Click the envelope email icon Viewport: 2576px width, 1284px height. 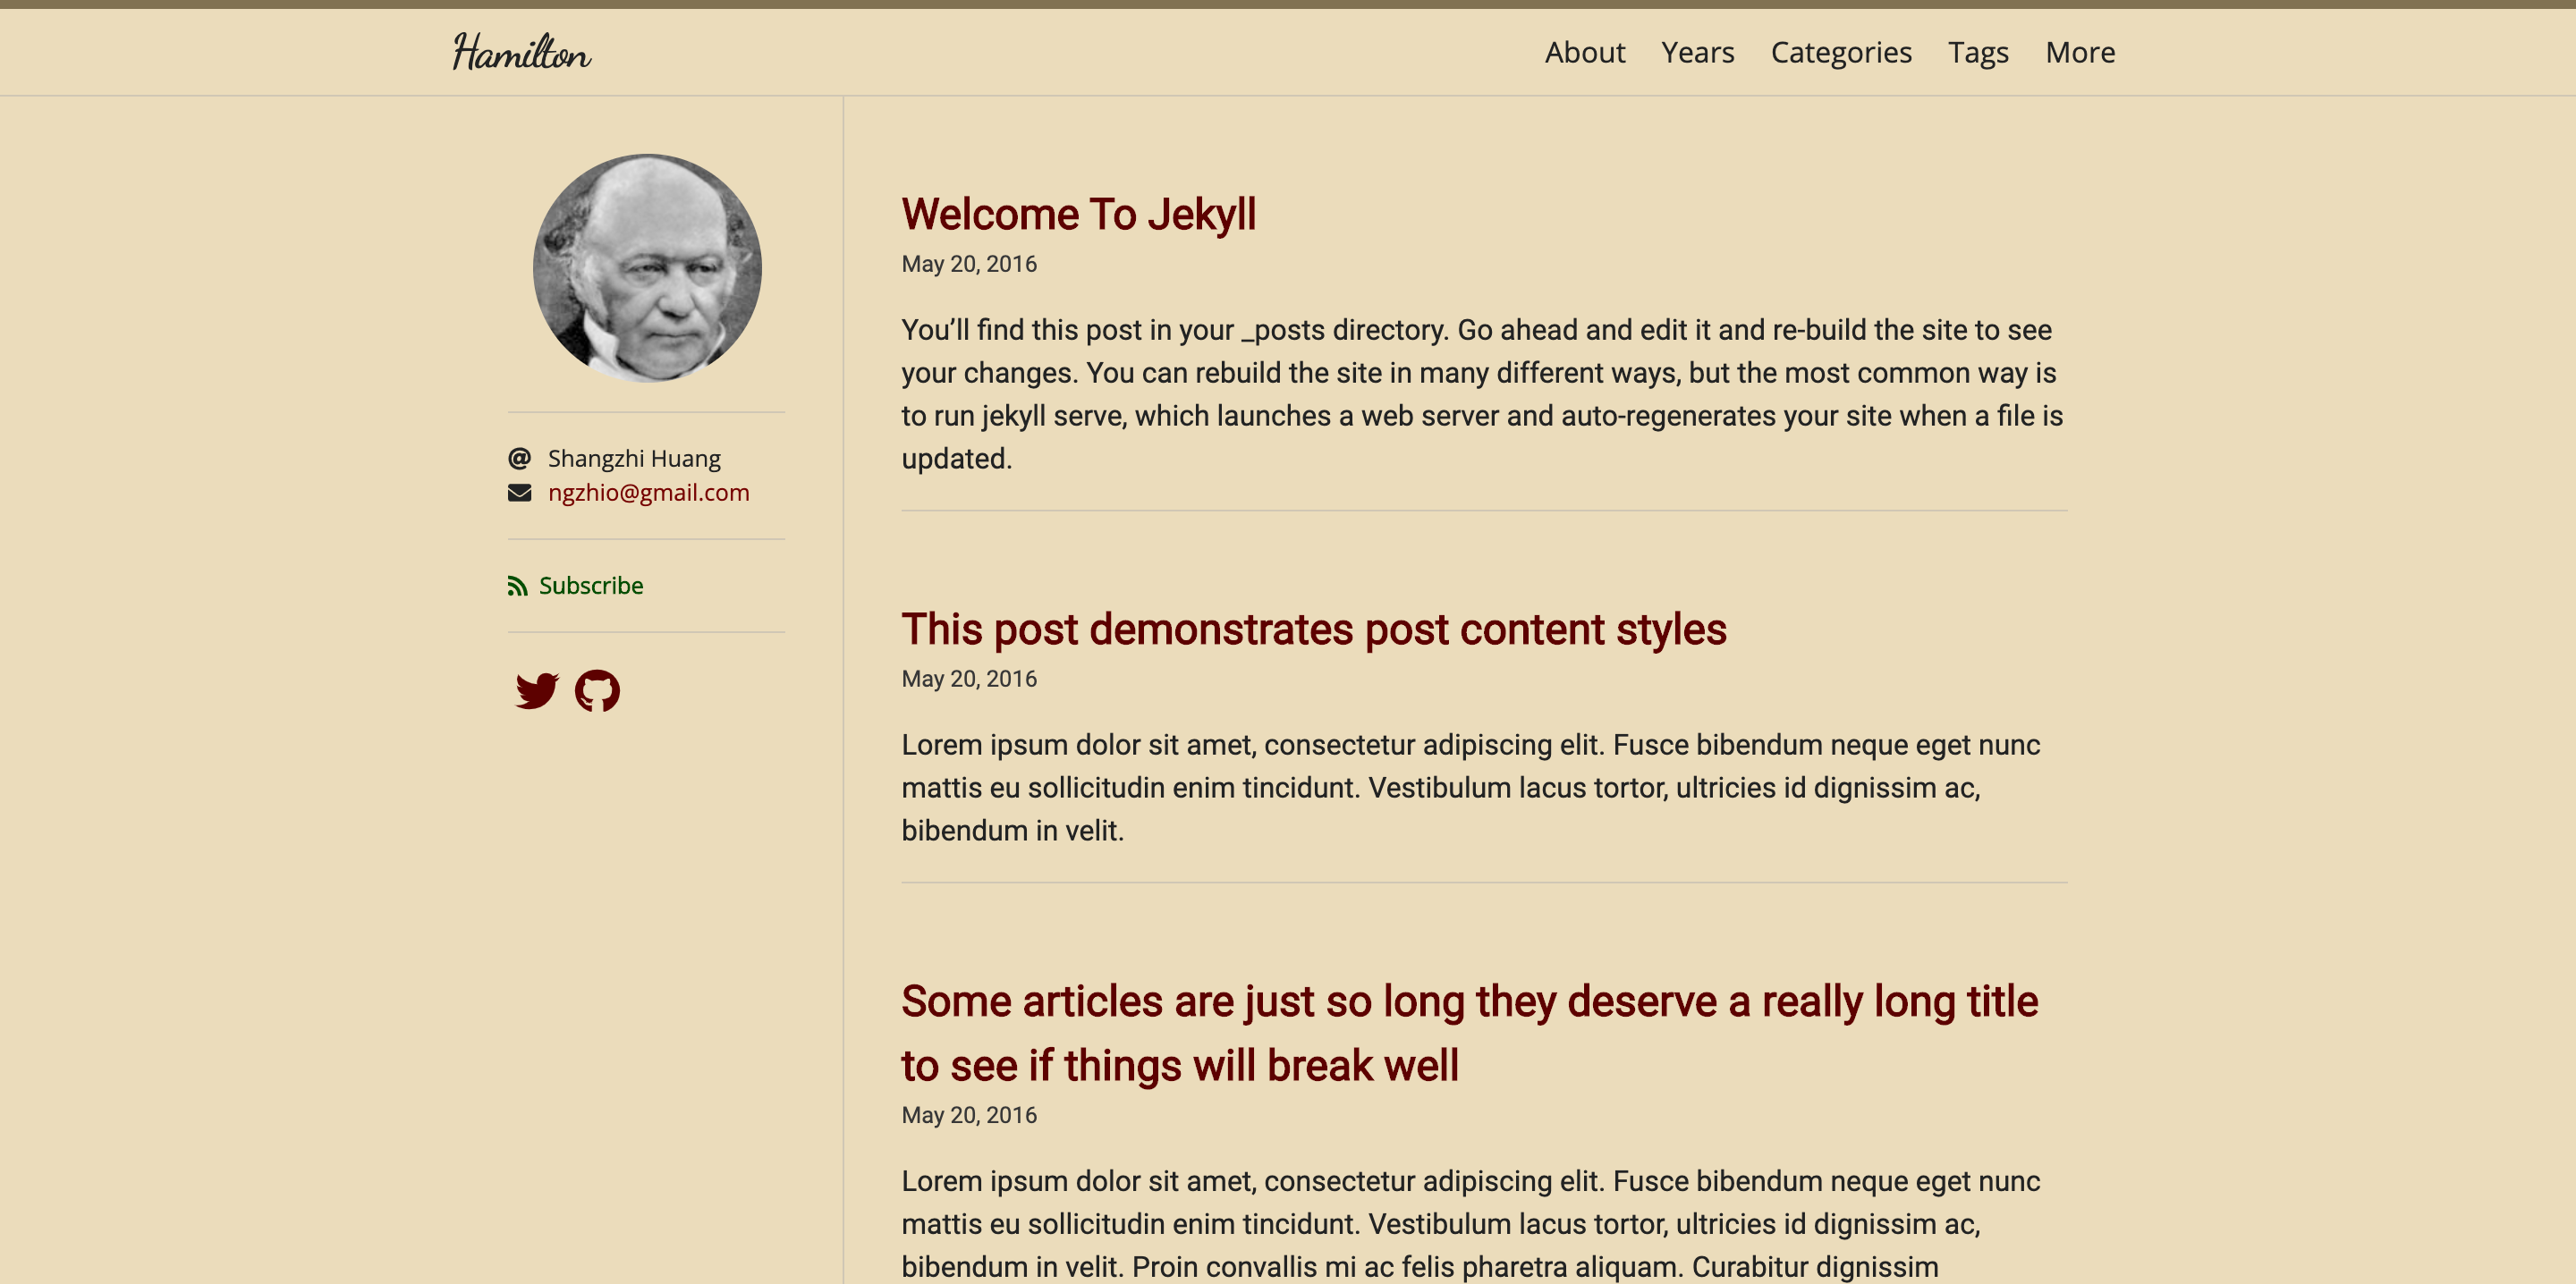[x=519, y=493]
